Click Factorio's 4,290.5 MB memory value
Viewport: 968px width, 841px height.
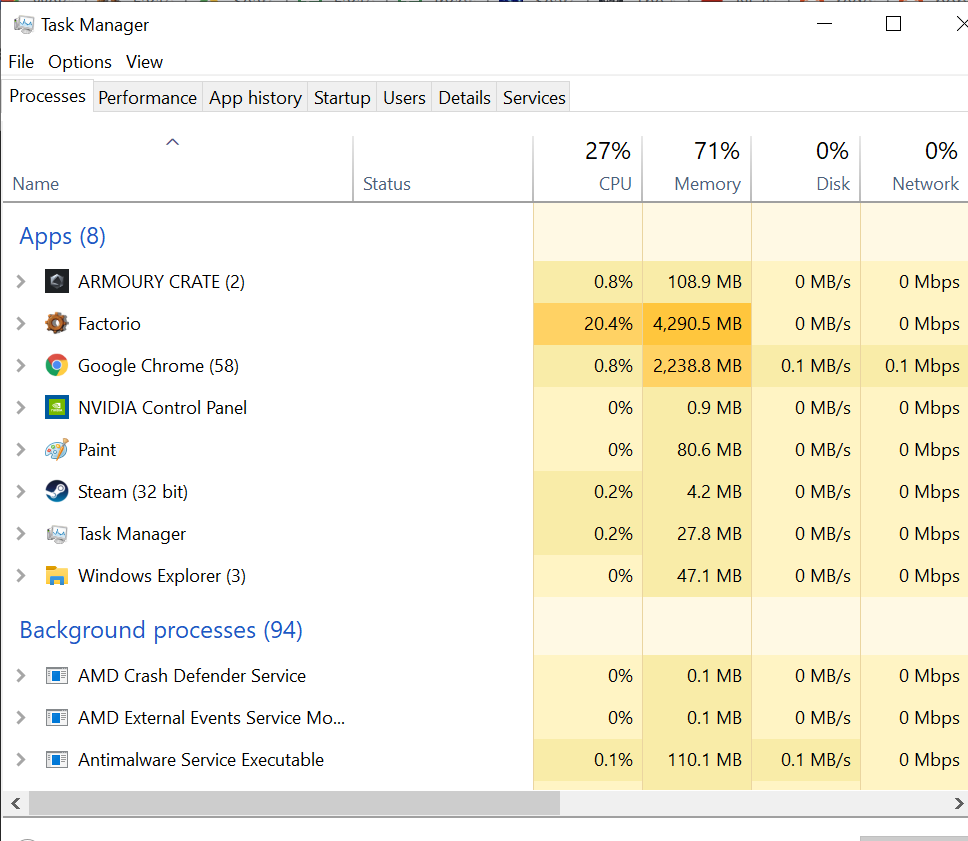pos(697,324)
